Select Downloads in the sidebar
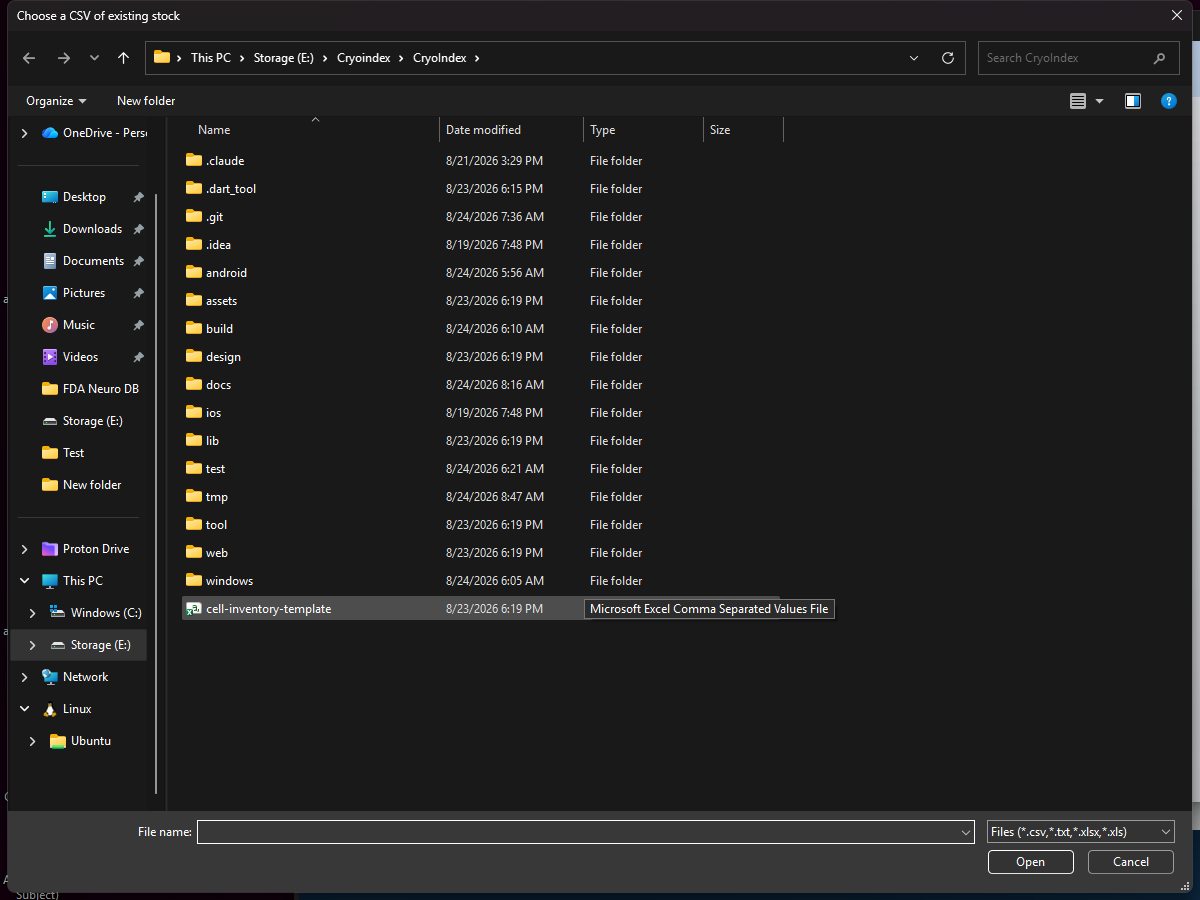The width and height of the screenshot is (1200, 900). point(92,229)
